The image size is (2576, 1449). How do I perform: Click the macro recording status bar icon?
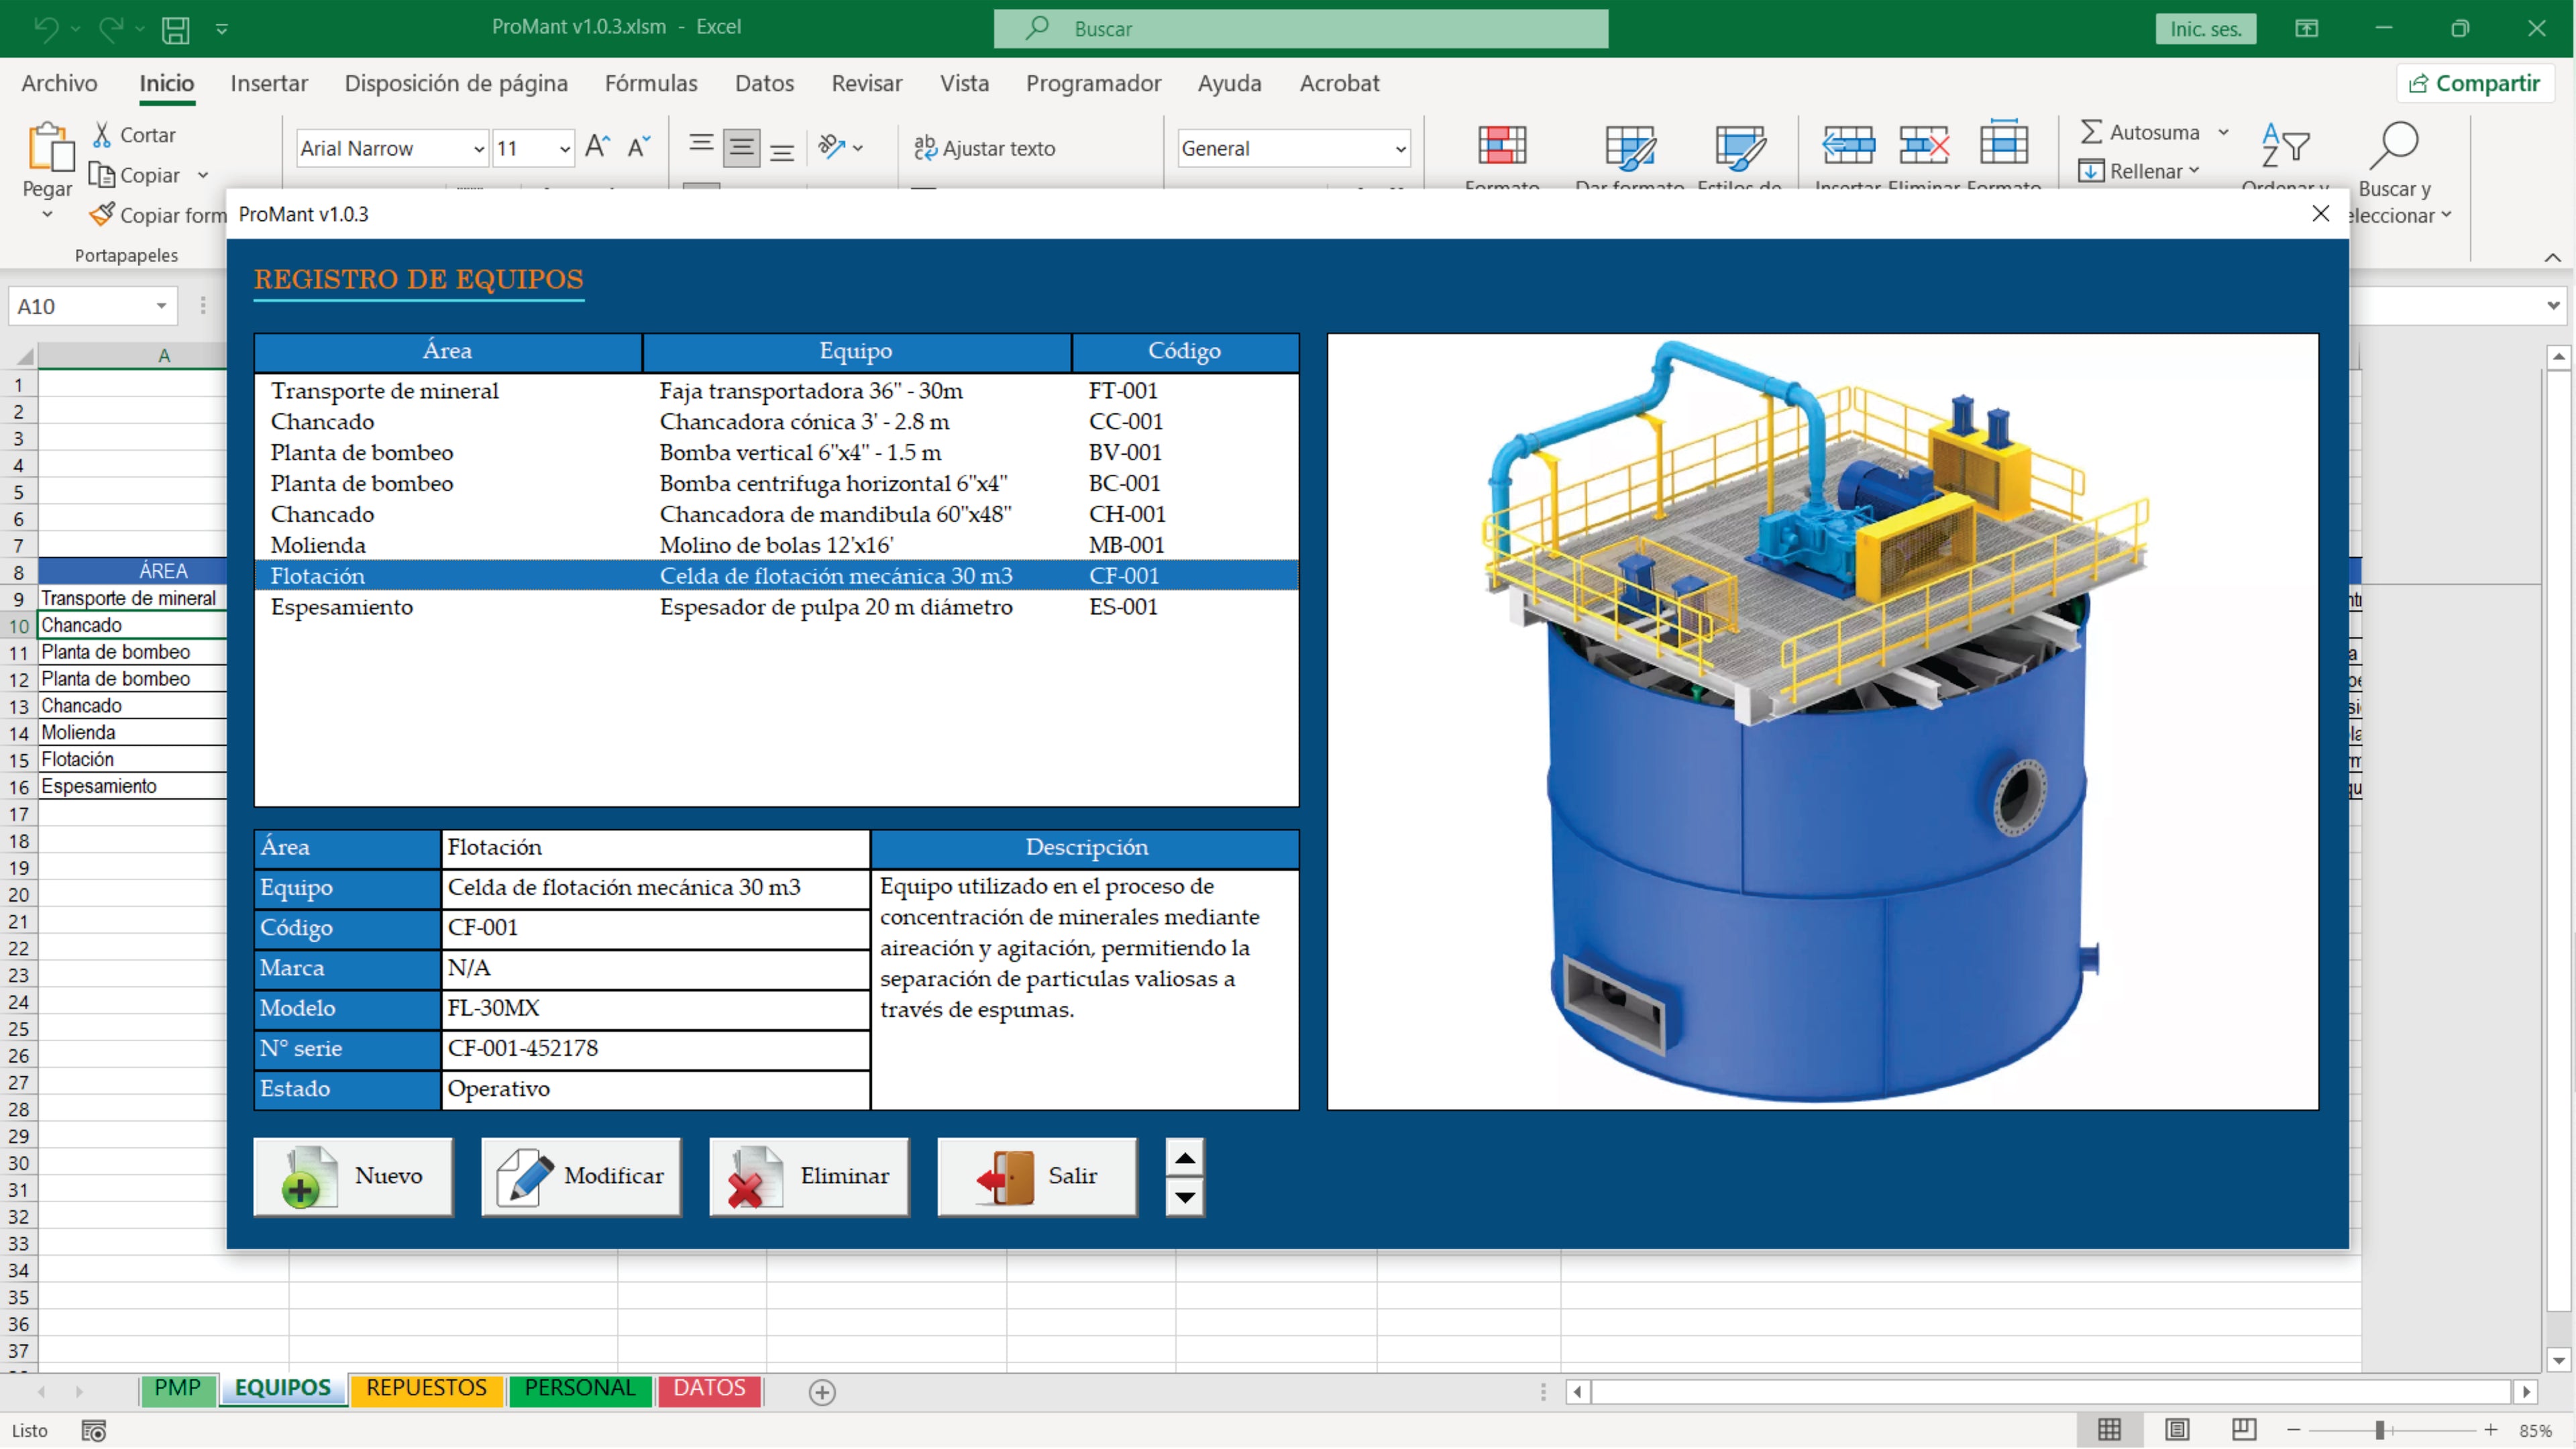[93, 1431]
